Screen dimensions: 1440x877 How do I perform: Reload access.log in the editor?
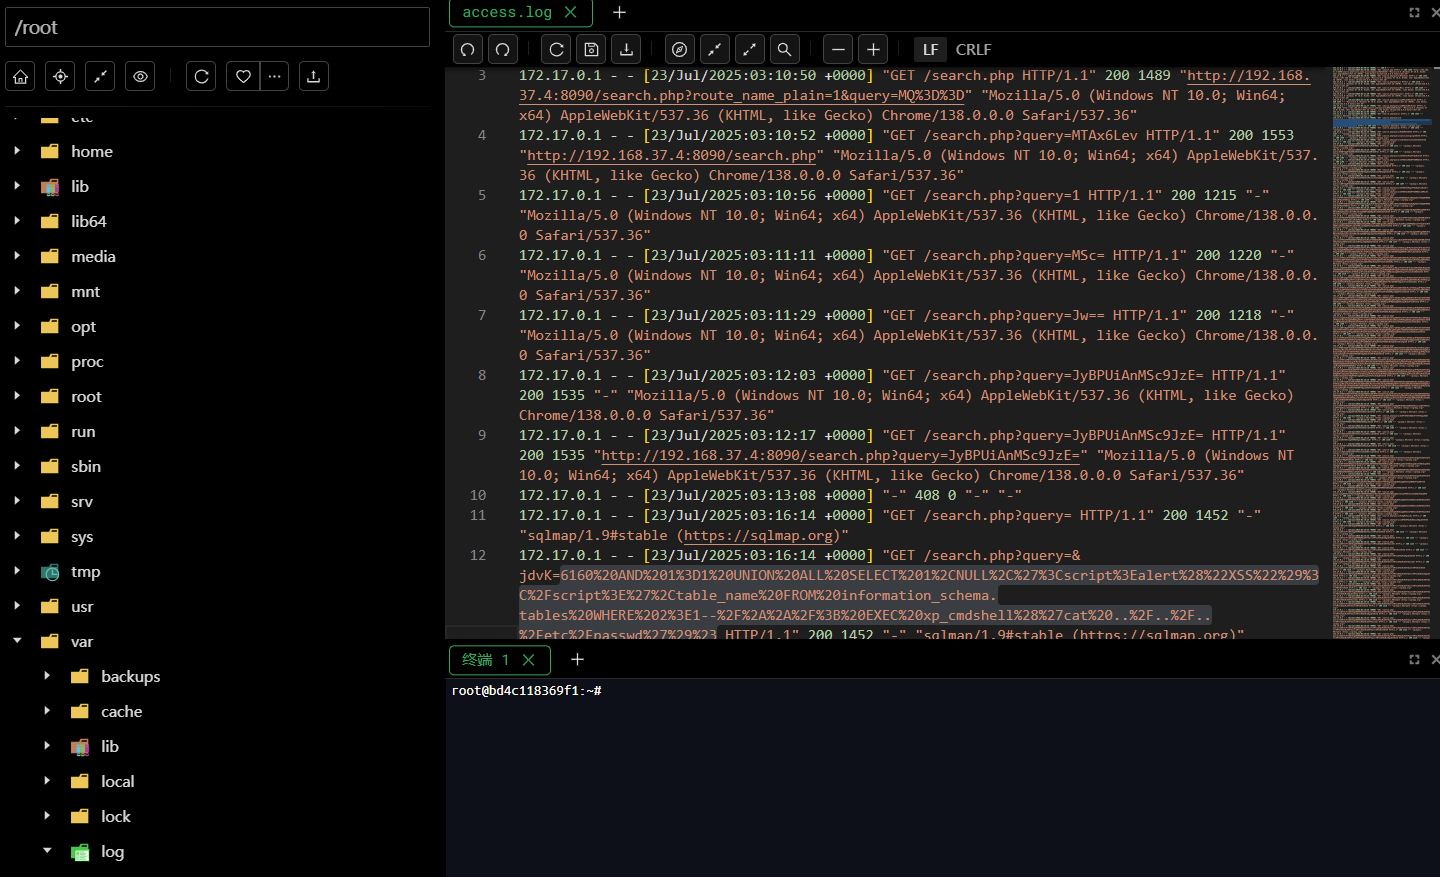556,49
